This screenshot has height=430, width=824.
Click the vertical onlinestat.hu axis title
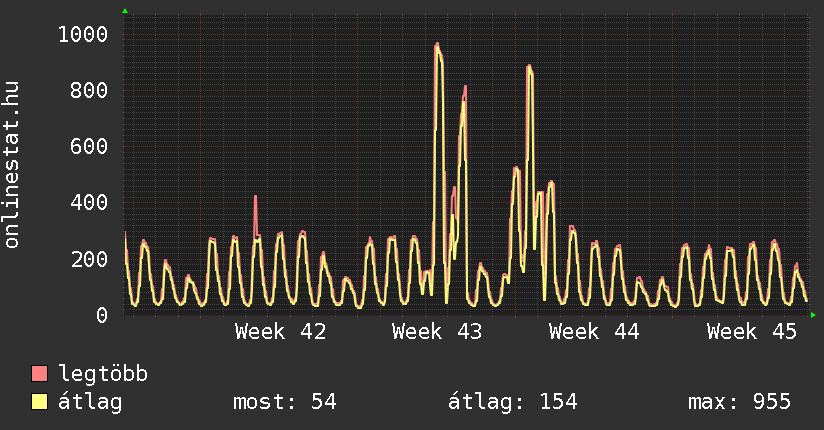[x=12, y=165]
